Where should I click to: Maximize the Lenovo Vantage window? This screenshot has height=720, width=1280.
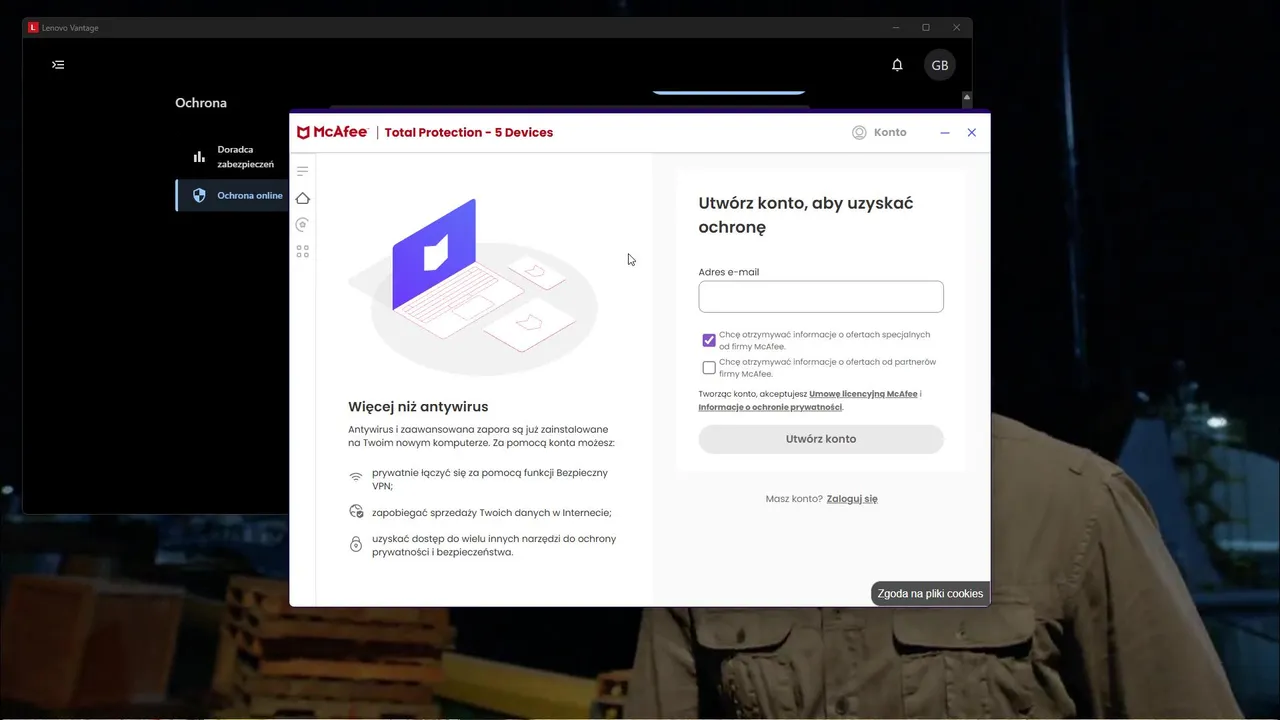tap(926, 28)
